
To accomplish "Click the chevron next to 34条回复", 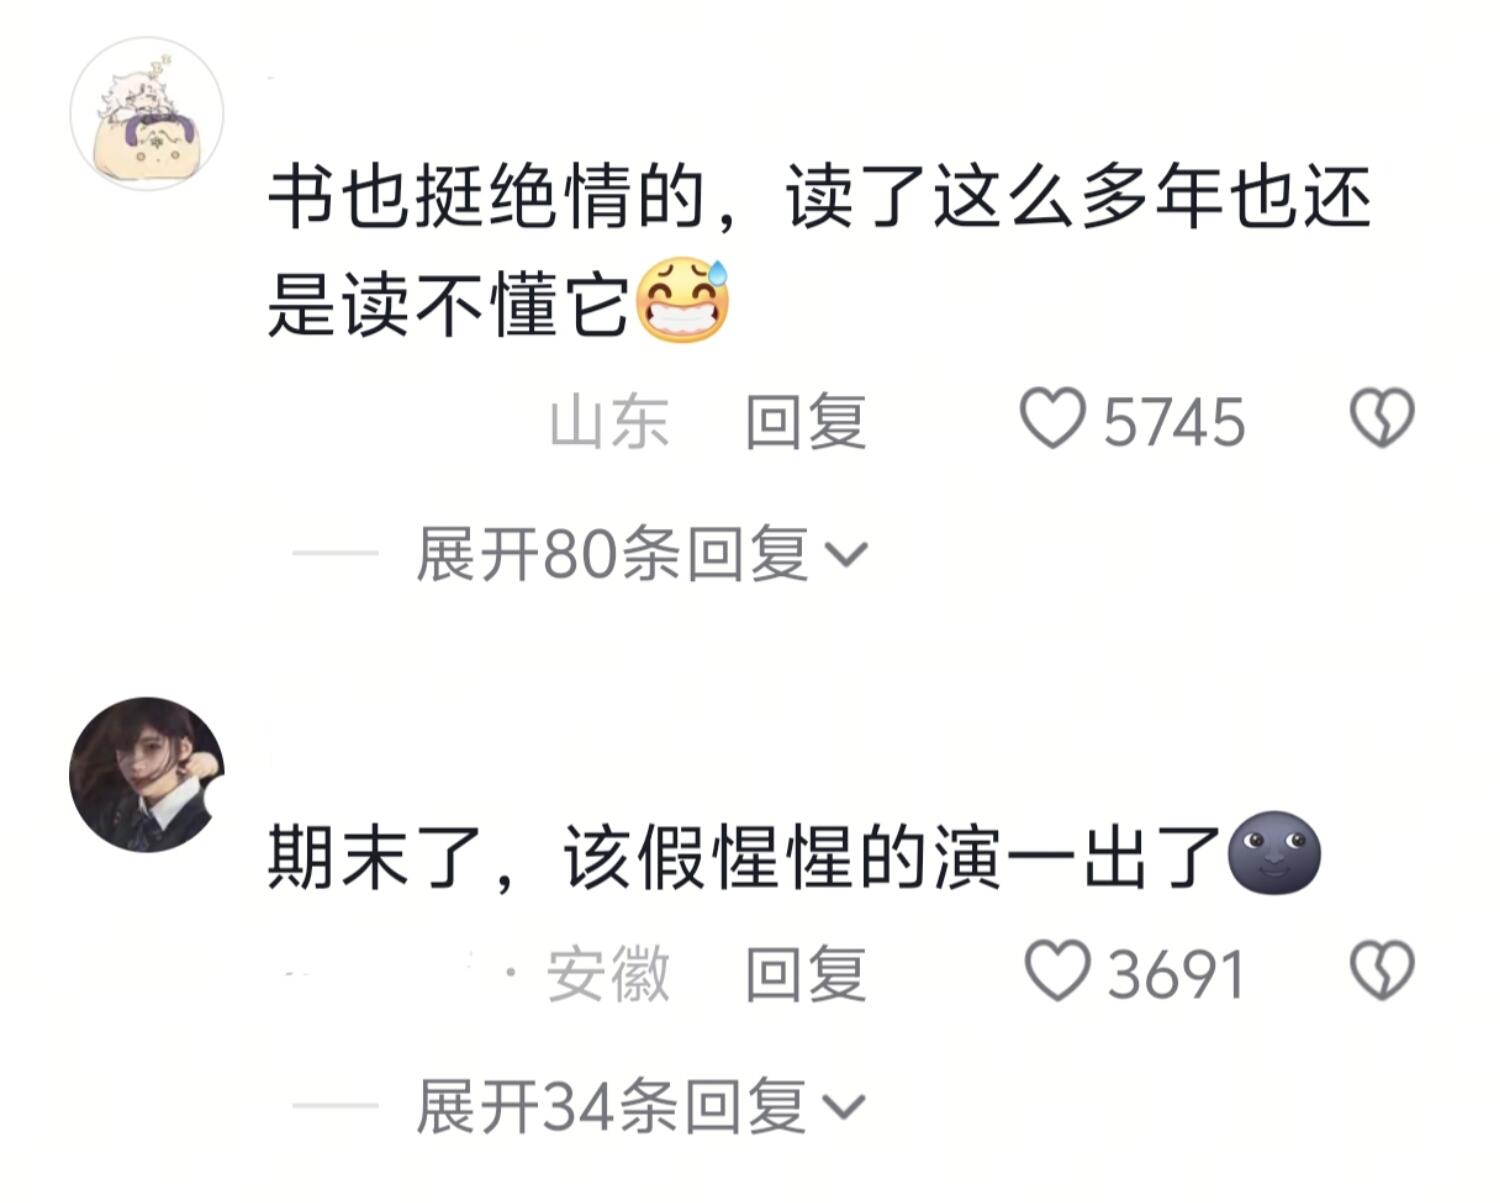I will coord(844,1108).
